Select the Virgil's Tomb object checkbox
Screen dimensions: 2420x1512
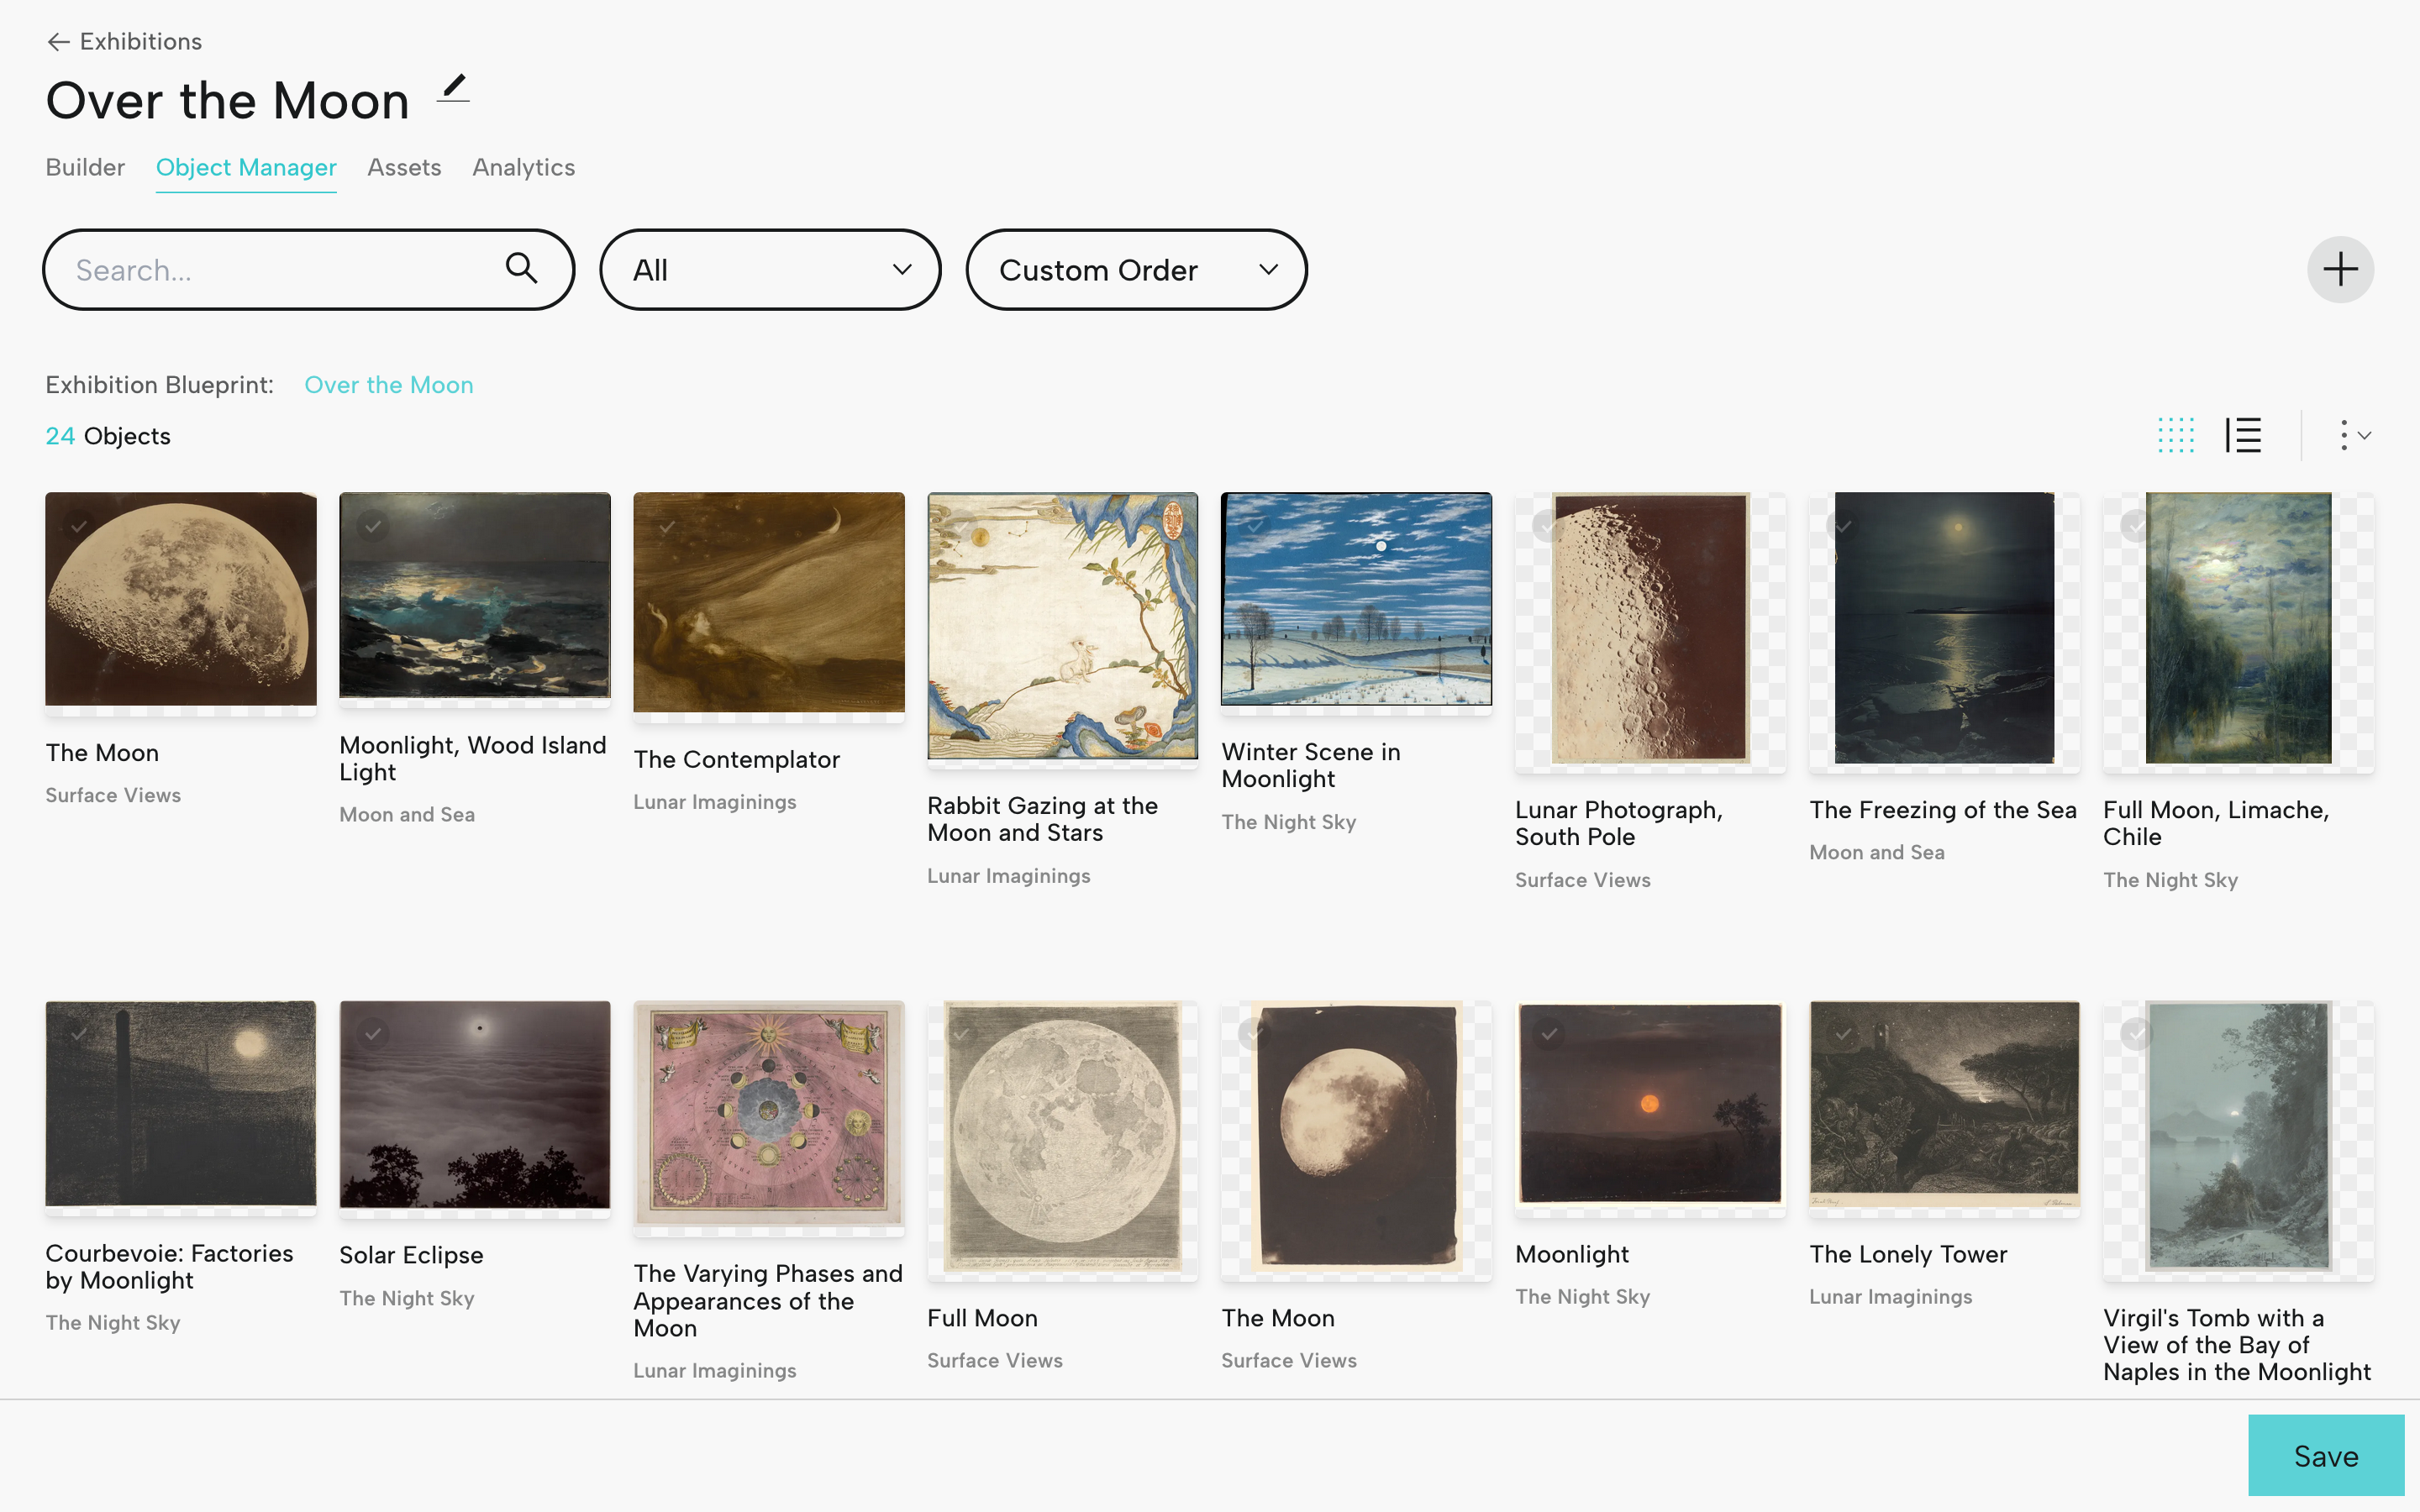tap(2136, 1033)
